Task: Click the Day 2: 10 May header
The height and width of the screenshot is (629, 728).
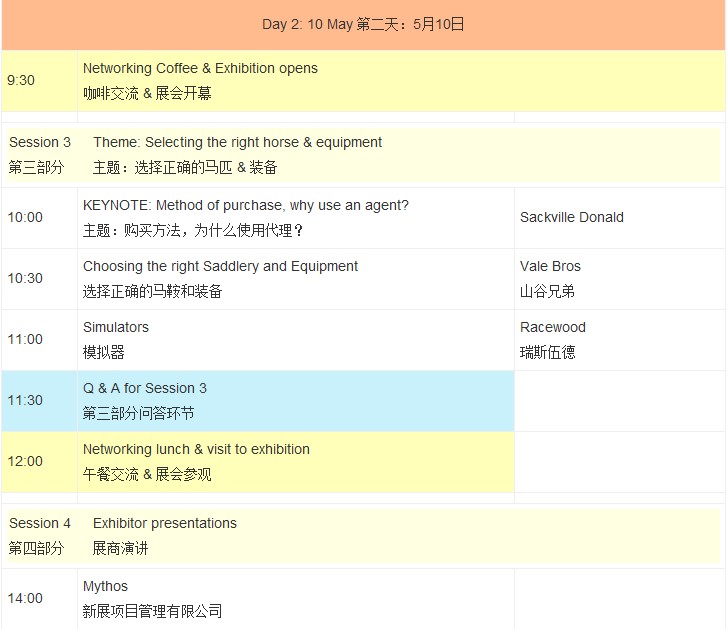Action: click(x=363, y=25)
